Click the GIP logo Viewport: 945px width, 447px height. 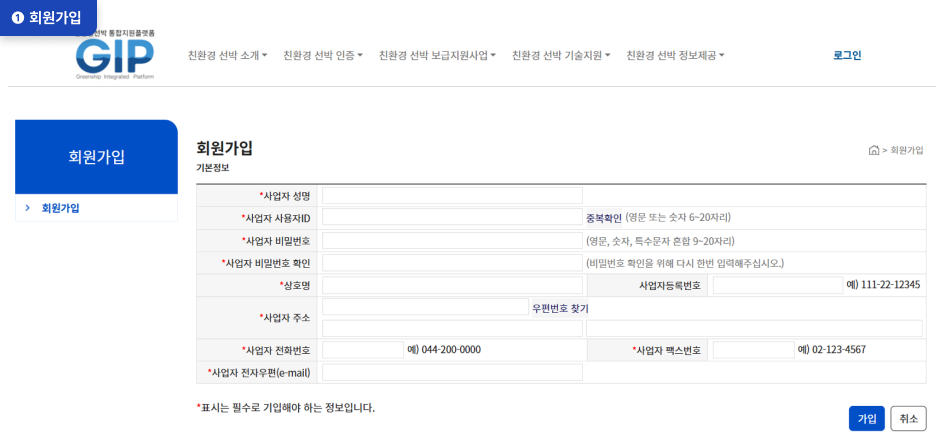coord(115,56)
